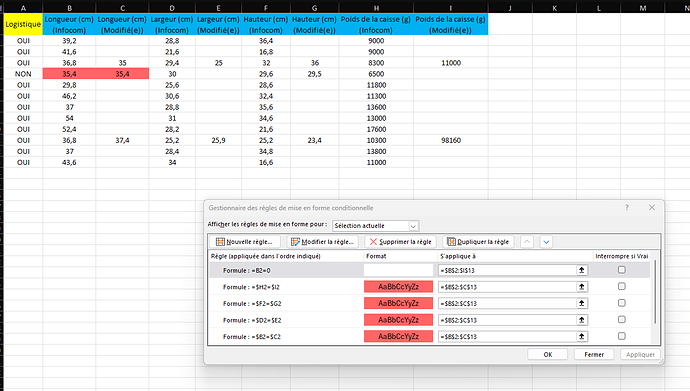
Task: Click cell 46,2 in Longueur column
Action: 69,96
